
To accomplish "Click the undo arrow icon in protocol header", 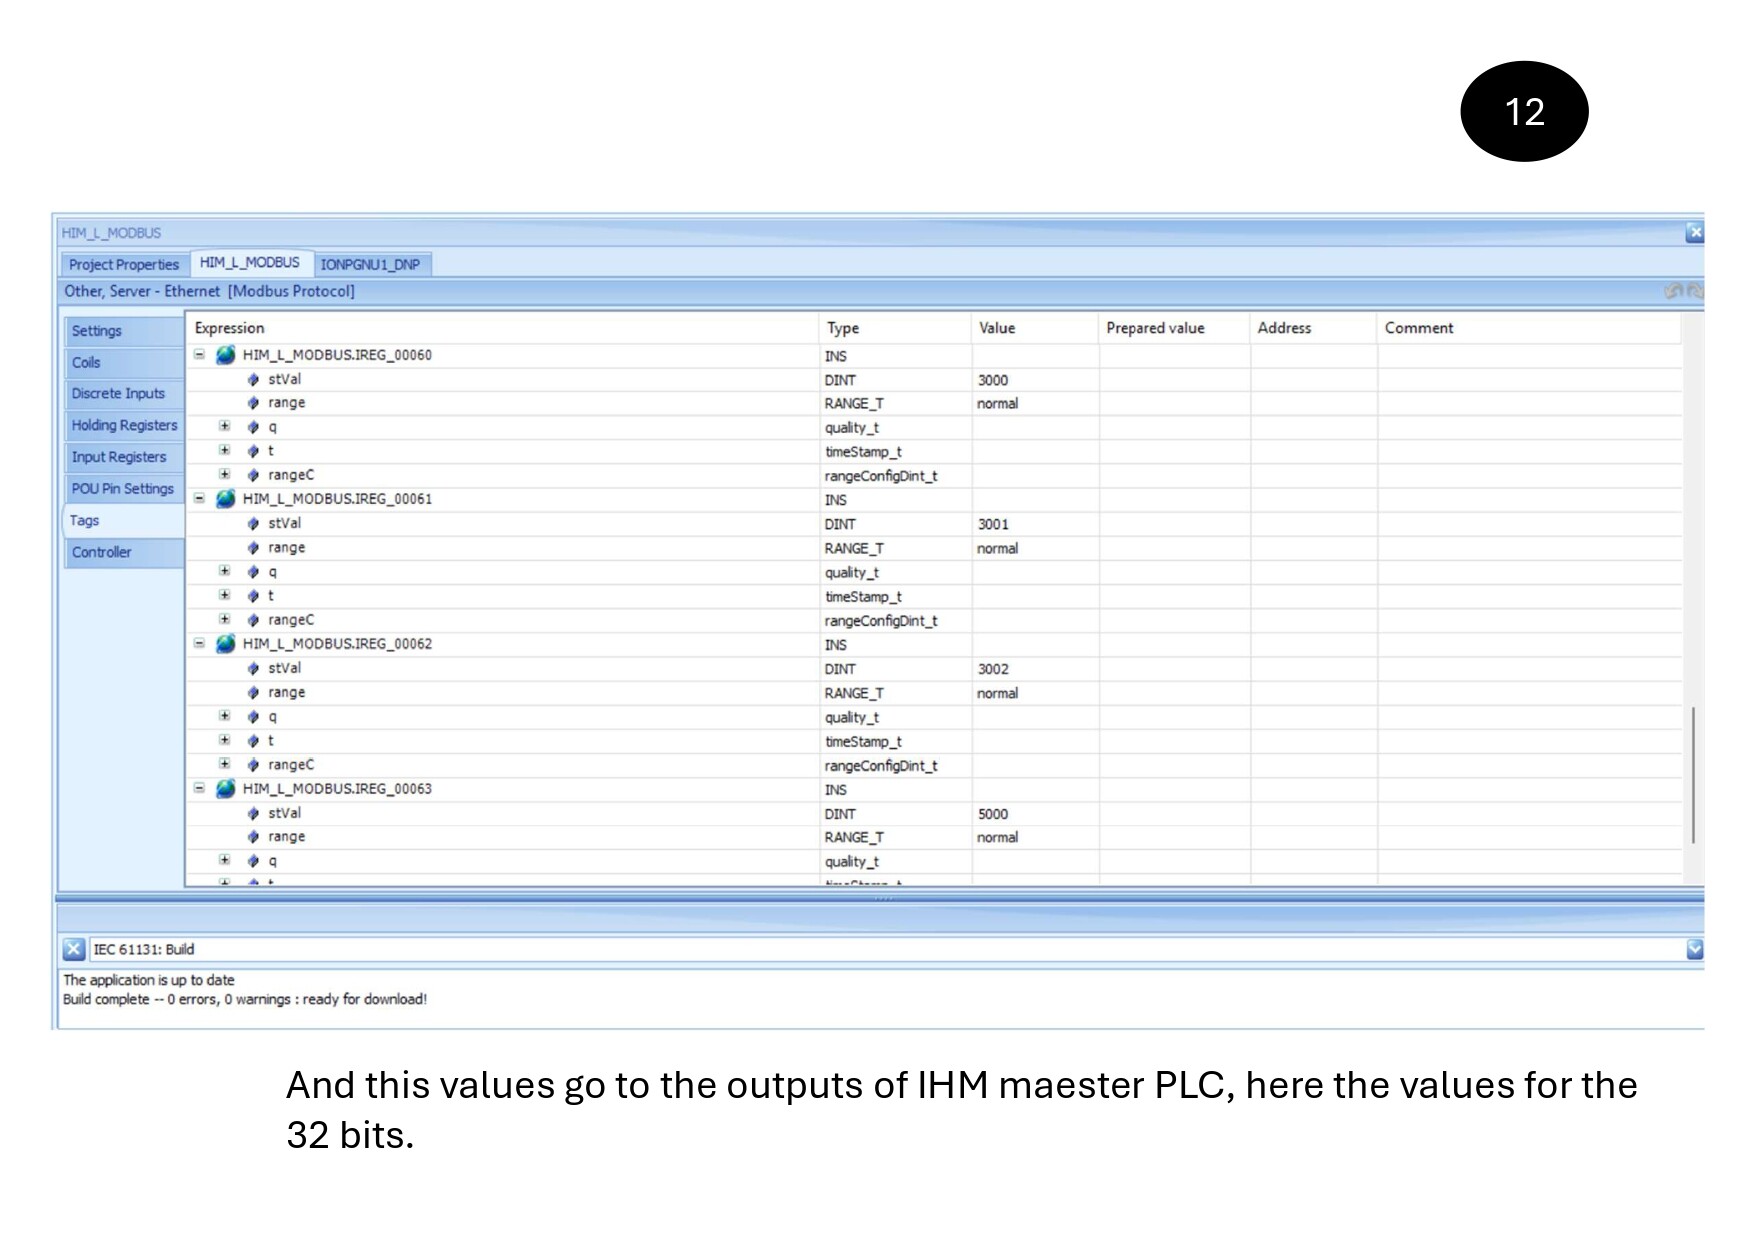I will tap(1673, 291).
